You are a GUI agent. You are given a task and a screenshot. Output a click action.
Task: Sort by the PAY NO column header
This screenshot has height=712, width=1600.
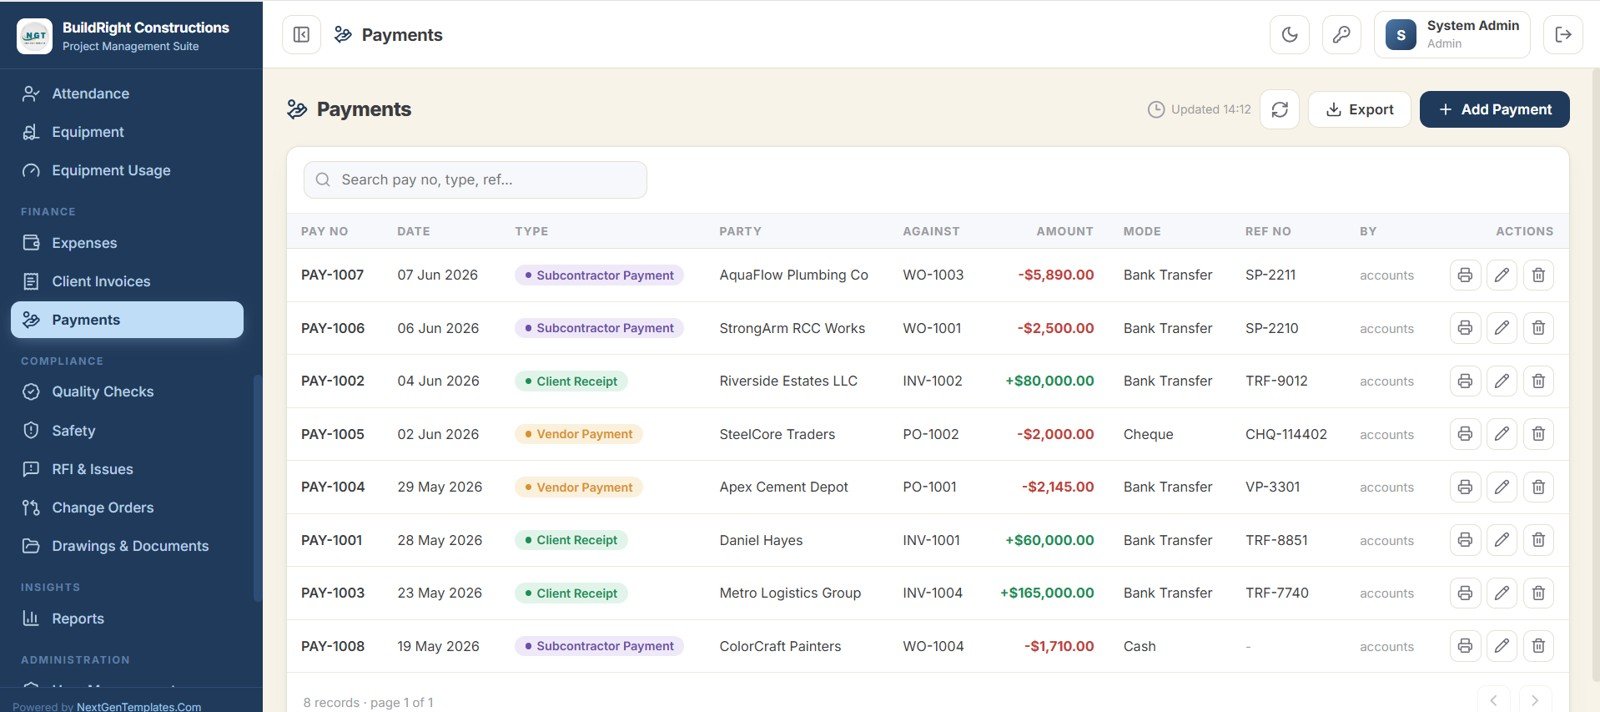click(324, 231)
